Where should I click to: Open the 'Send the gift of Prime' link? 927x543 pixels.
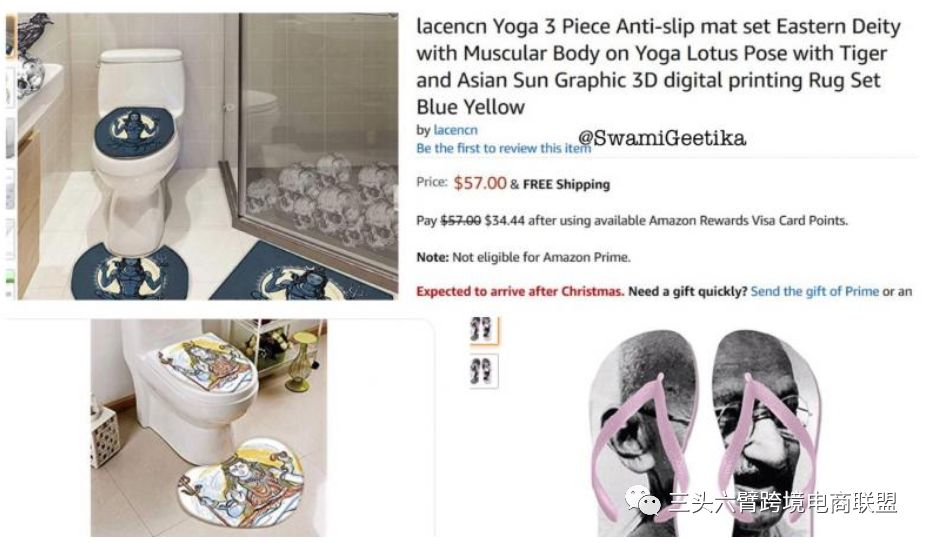[x=815, y=291]
